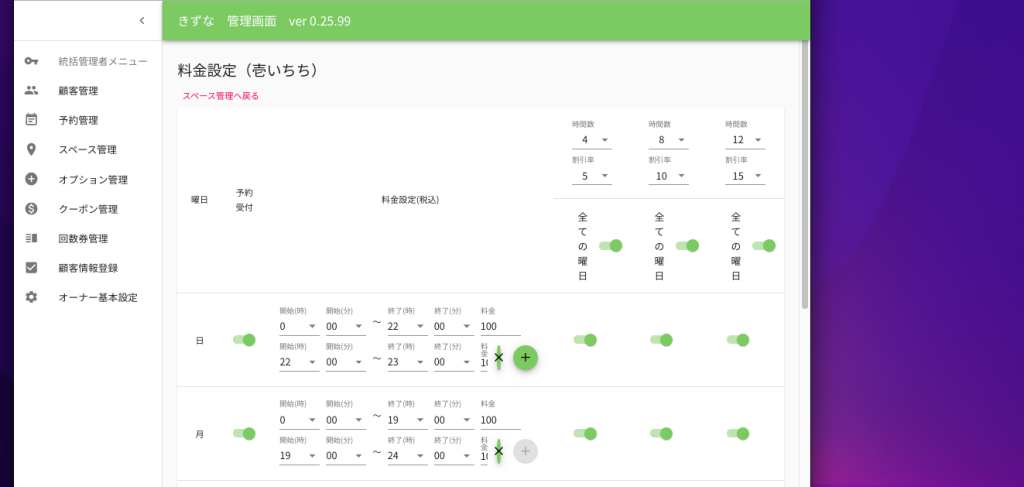
Task: Click Sunday's first 料金 field showing 100
Action: (500, 327)
